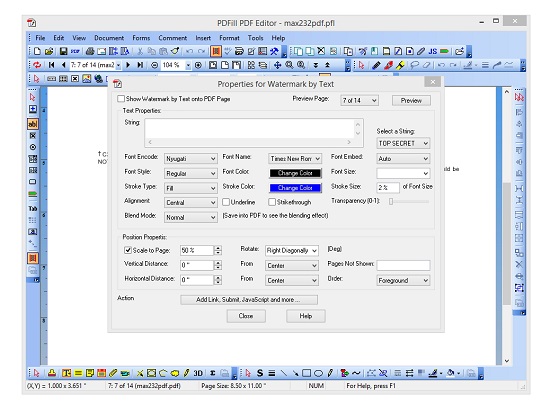The width and height of the screenshot is (550, 414).
Task: Click the Preview button
Action: [x=411, y=101]
